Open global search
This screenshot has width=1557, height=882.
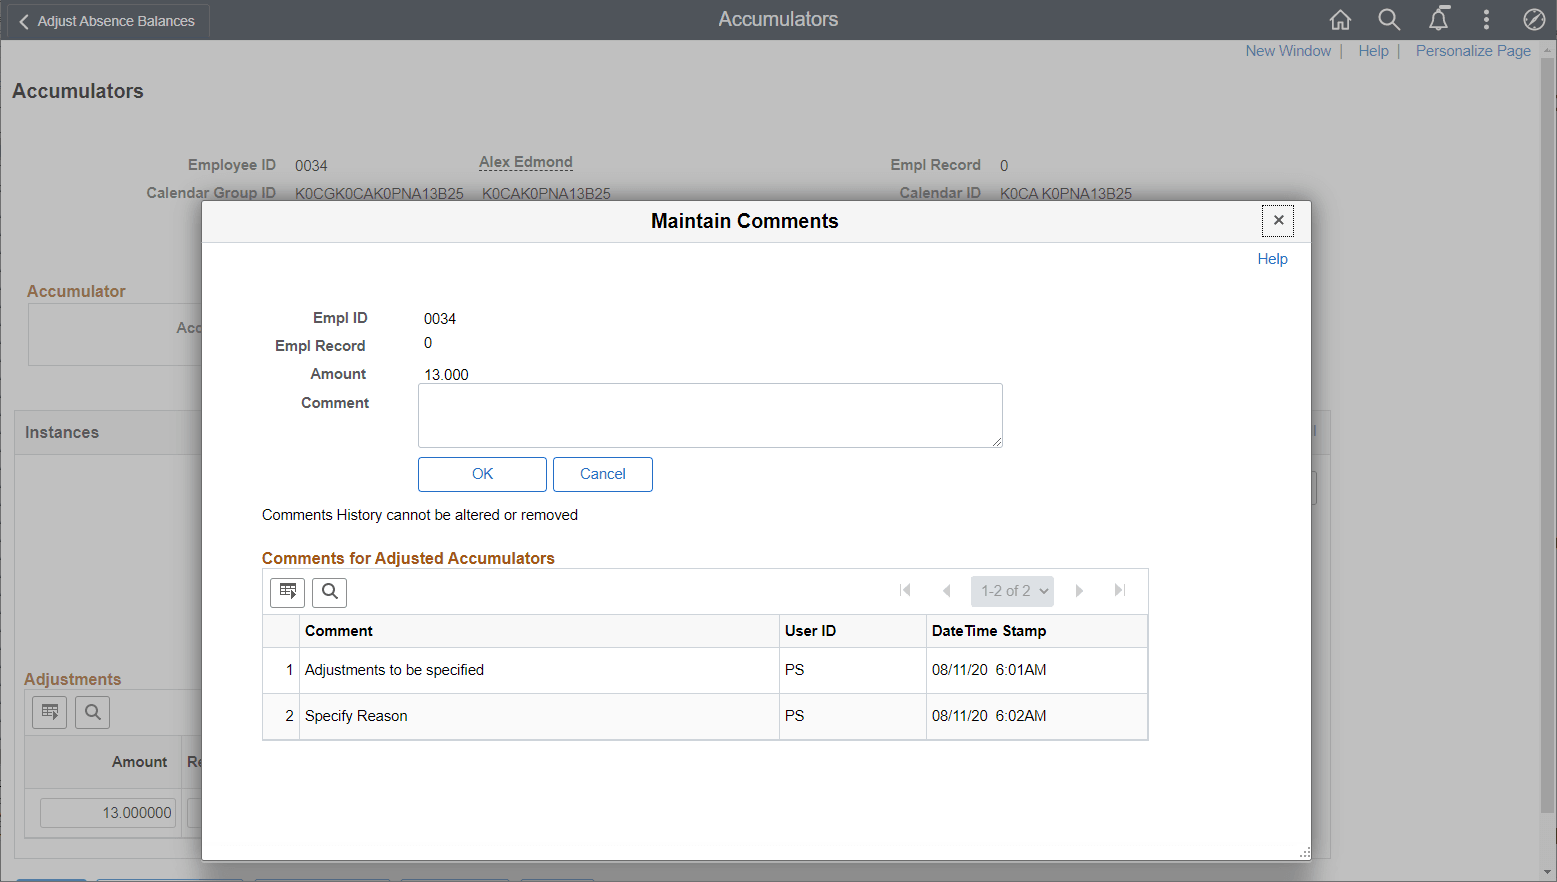pos(1389,19)
